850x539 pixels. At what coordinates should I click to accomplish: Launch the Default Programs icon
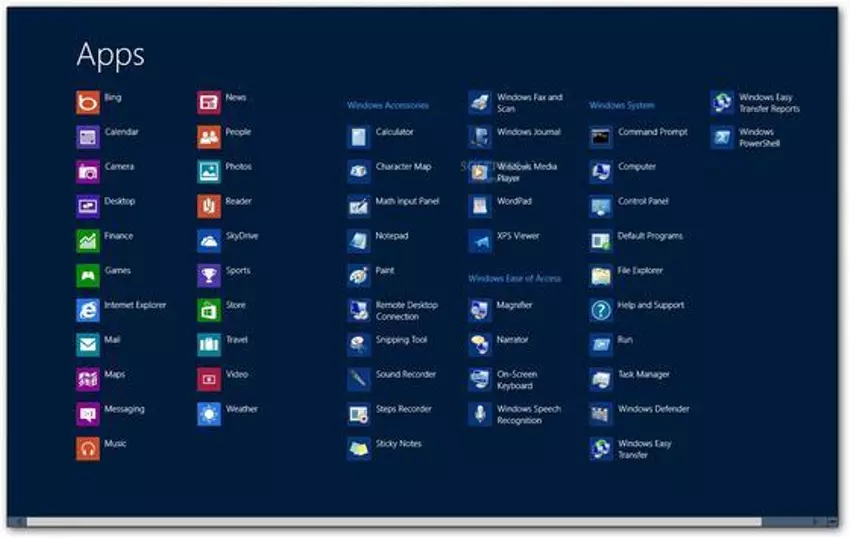pos(601,241)
